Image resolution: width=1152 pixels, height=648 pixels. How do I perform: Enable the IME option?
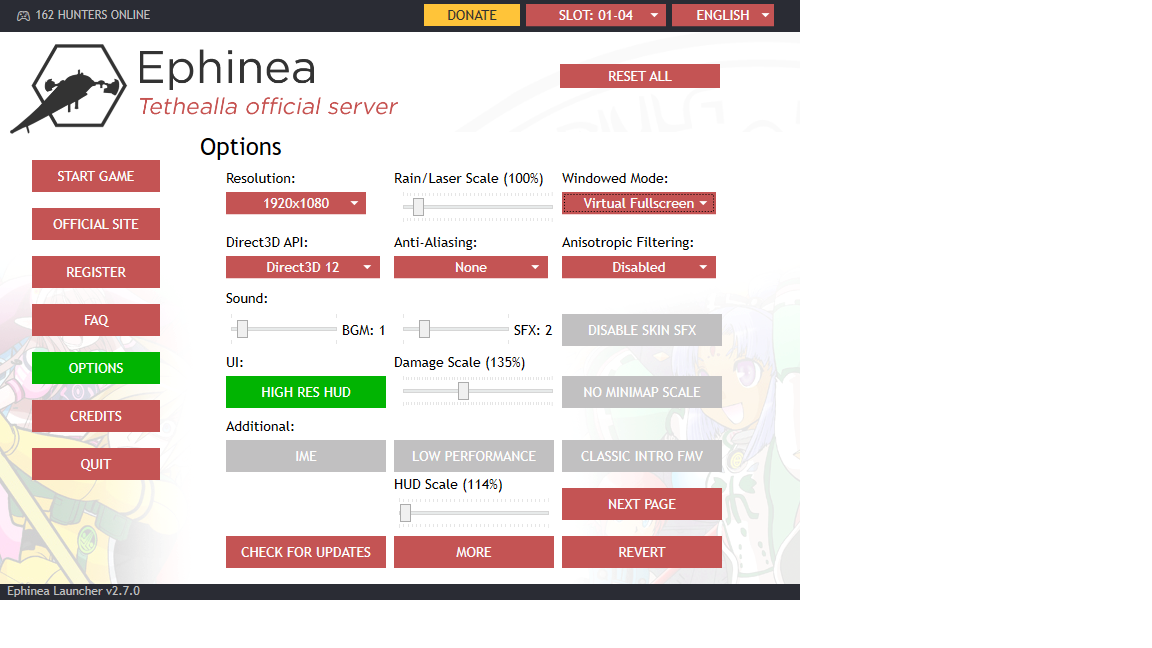[306, 456]
